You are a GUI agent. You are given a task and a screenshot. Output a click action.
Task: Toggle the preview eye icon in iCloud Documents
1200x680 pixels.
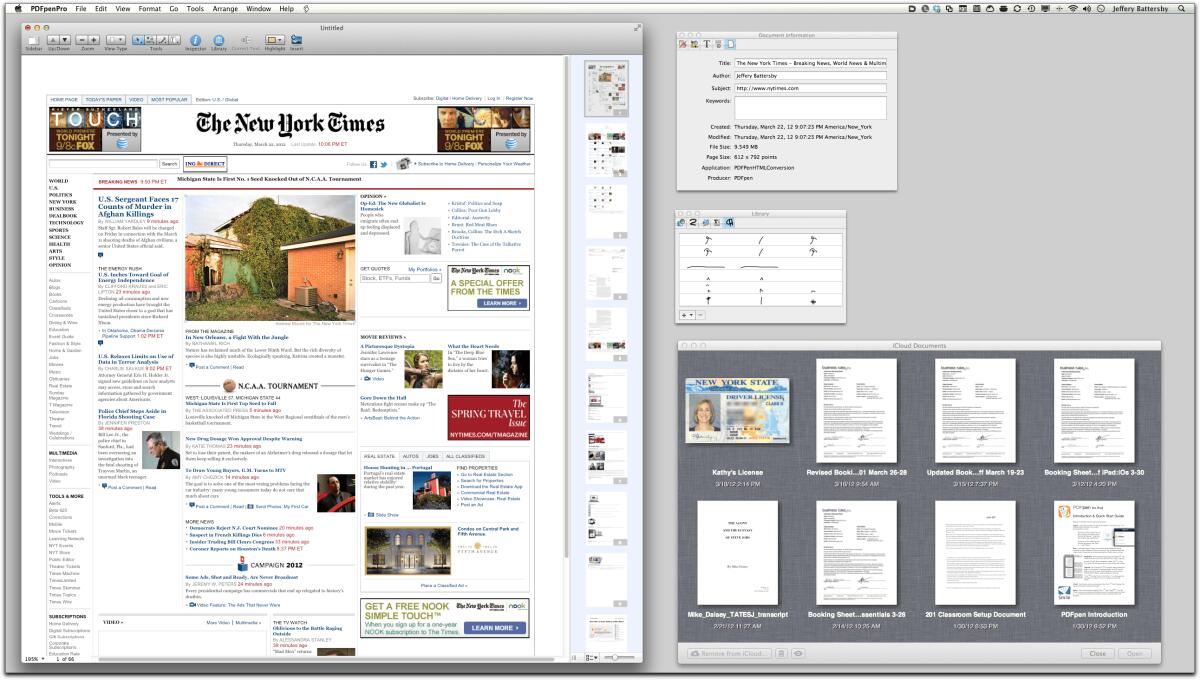798,653
